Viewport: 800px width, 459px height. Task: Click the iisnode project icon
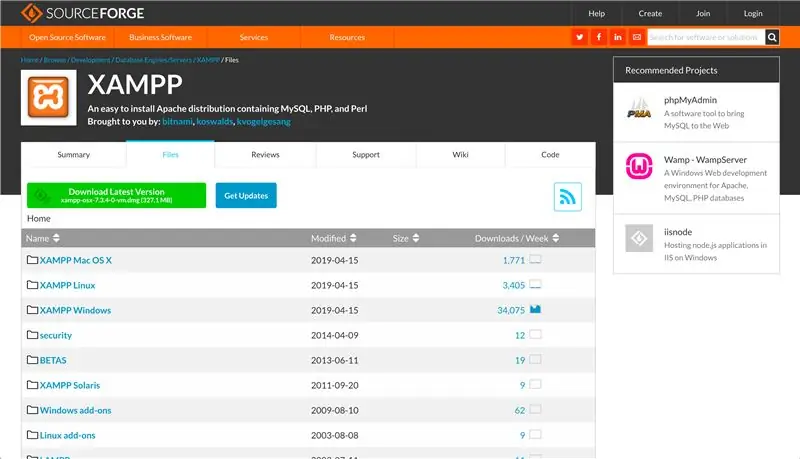click(639, 238)
